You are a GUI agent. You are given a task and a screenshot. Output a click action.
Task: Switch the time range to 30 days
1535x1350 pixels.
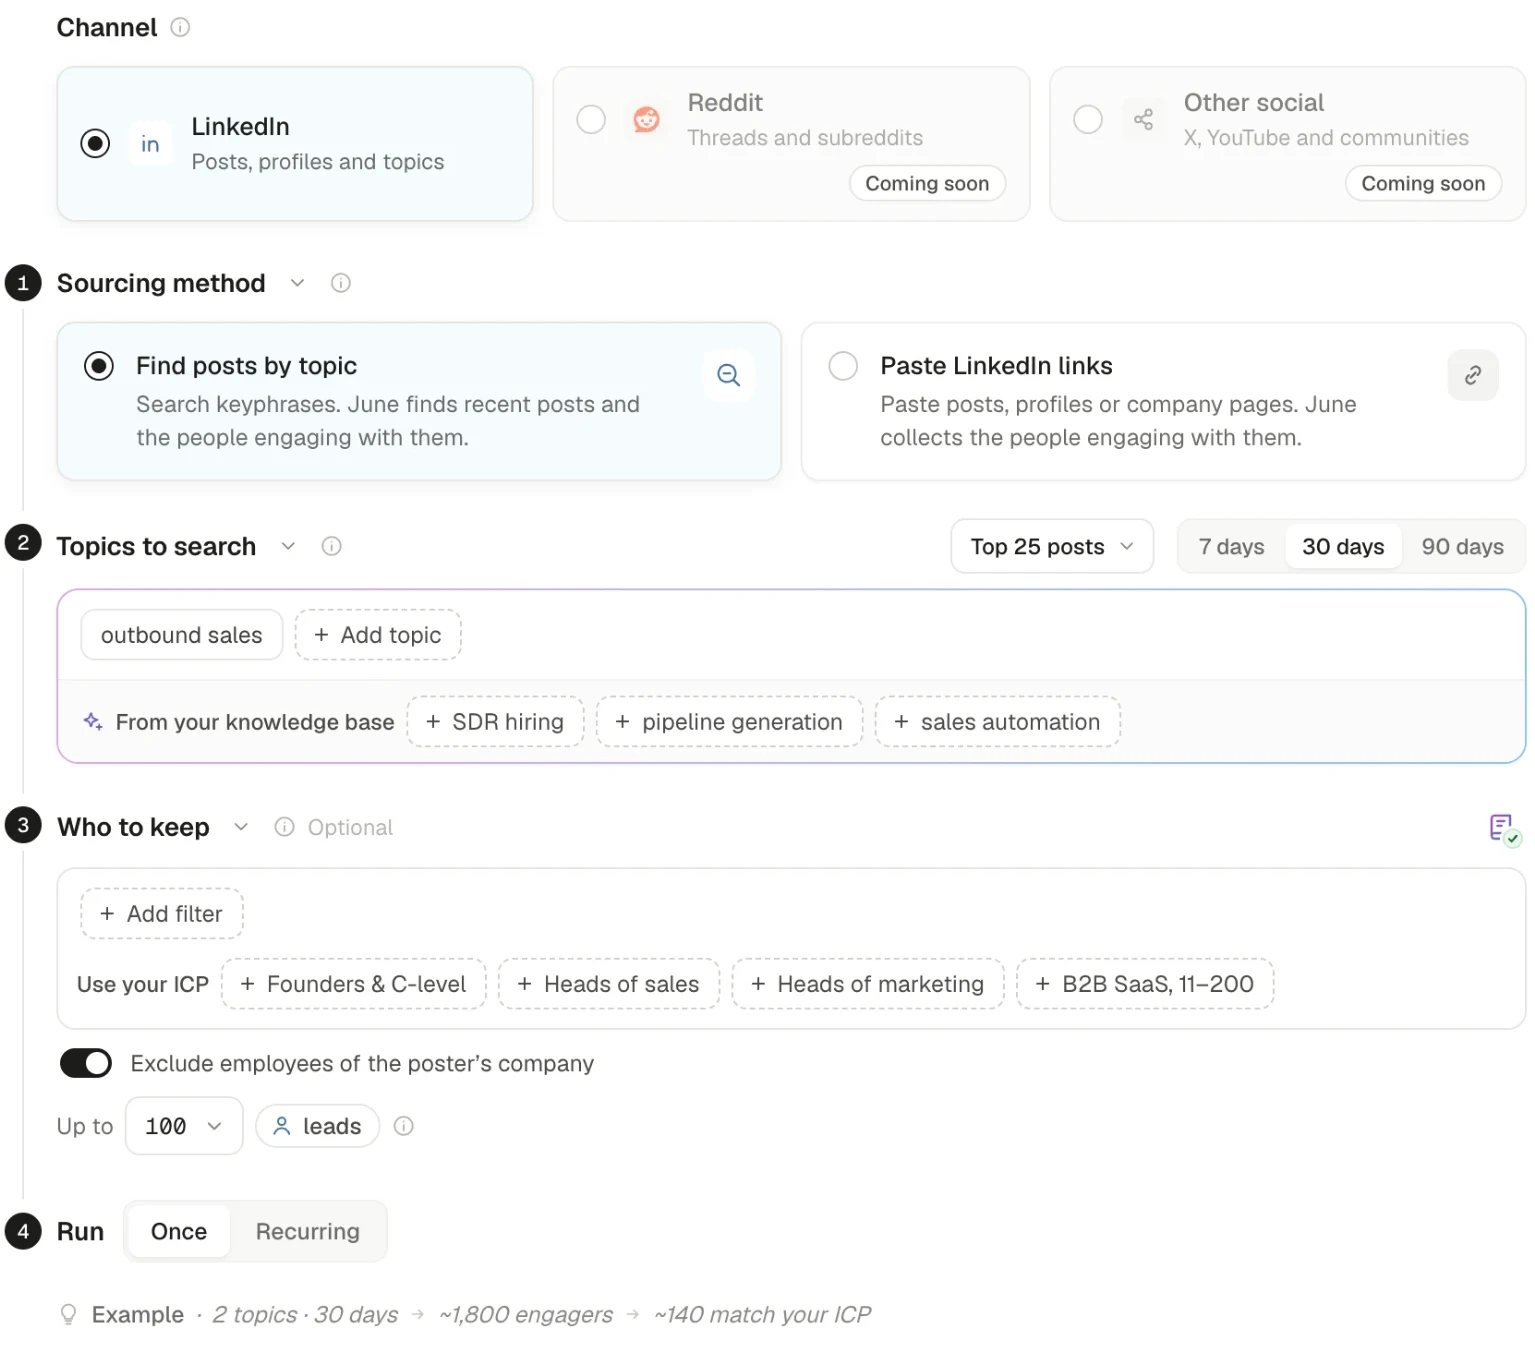click(1343, 546)
